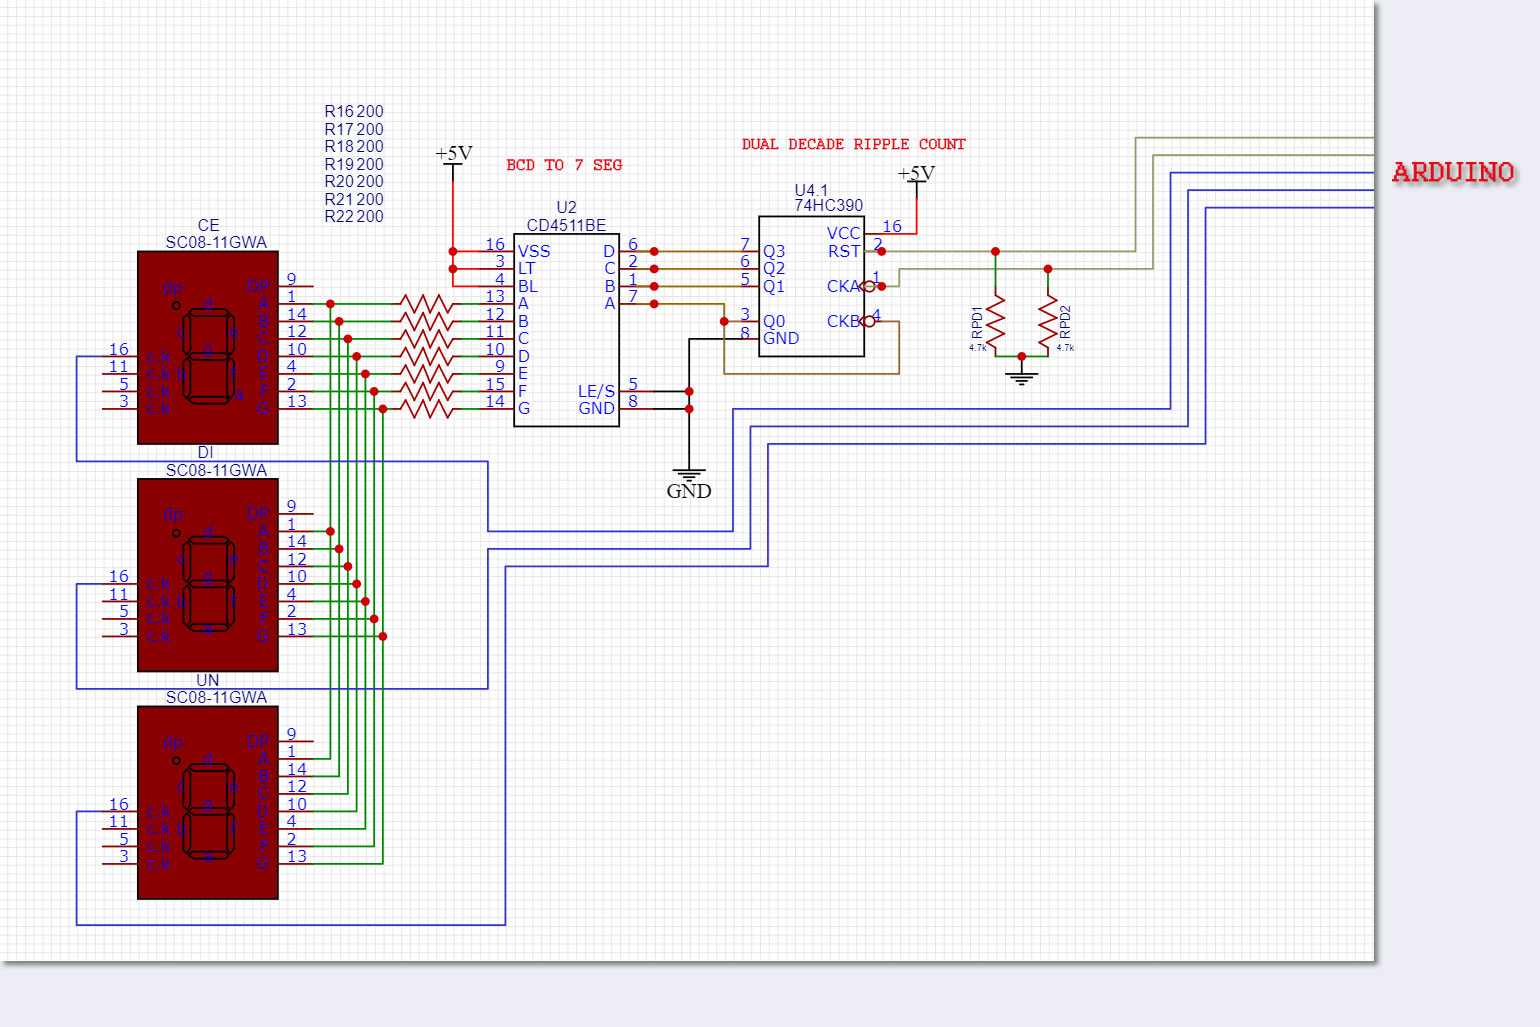Viewport: 1540px width, 1027px height.
Task: Click the 'DUAL DECADE RIPPLE COUNT' annotation
Action: (x=853, y=144)
